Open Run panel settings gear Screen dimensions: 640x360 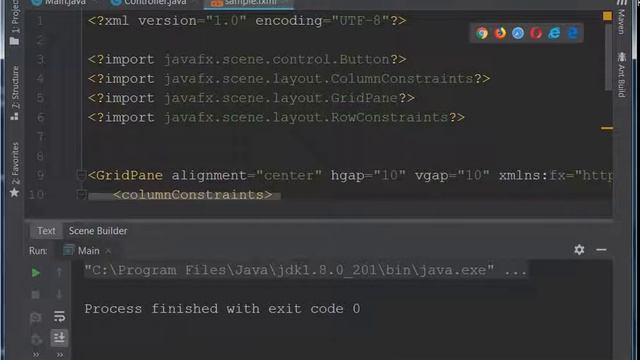(x=579, y=249)
